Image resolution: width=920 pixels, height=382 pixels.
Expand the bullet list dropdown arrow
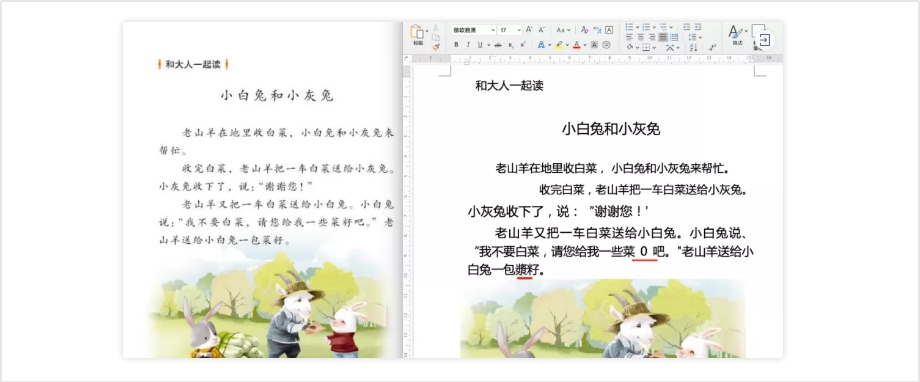[x=637, y=27]
